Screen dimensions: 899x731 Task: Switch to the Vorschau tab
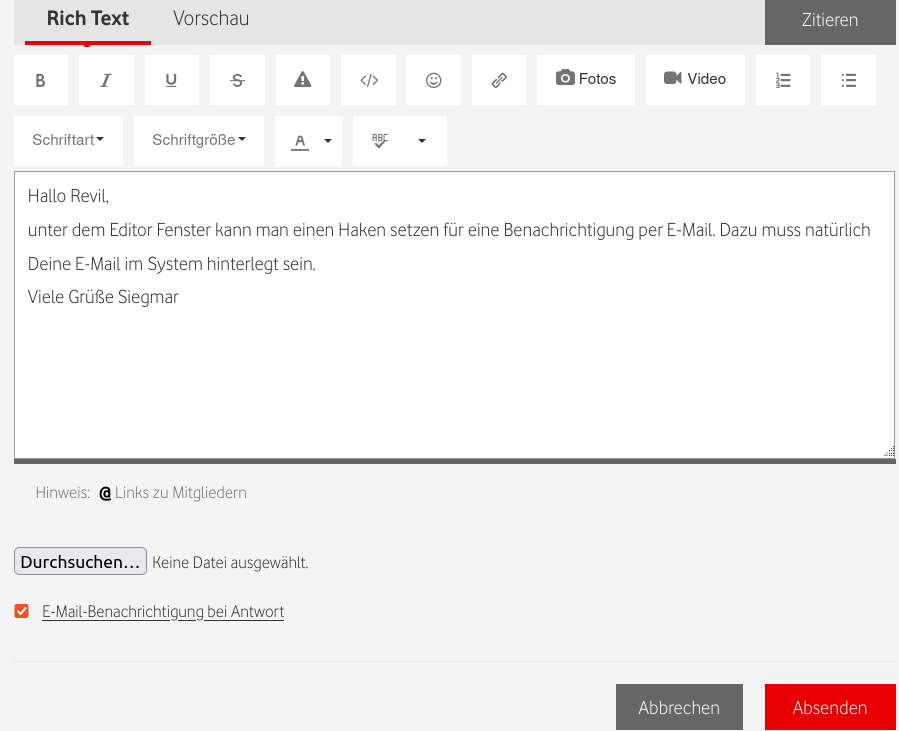pos(210,18)
